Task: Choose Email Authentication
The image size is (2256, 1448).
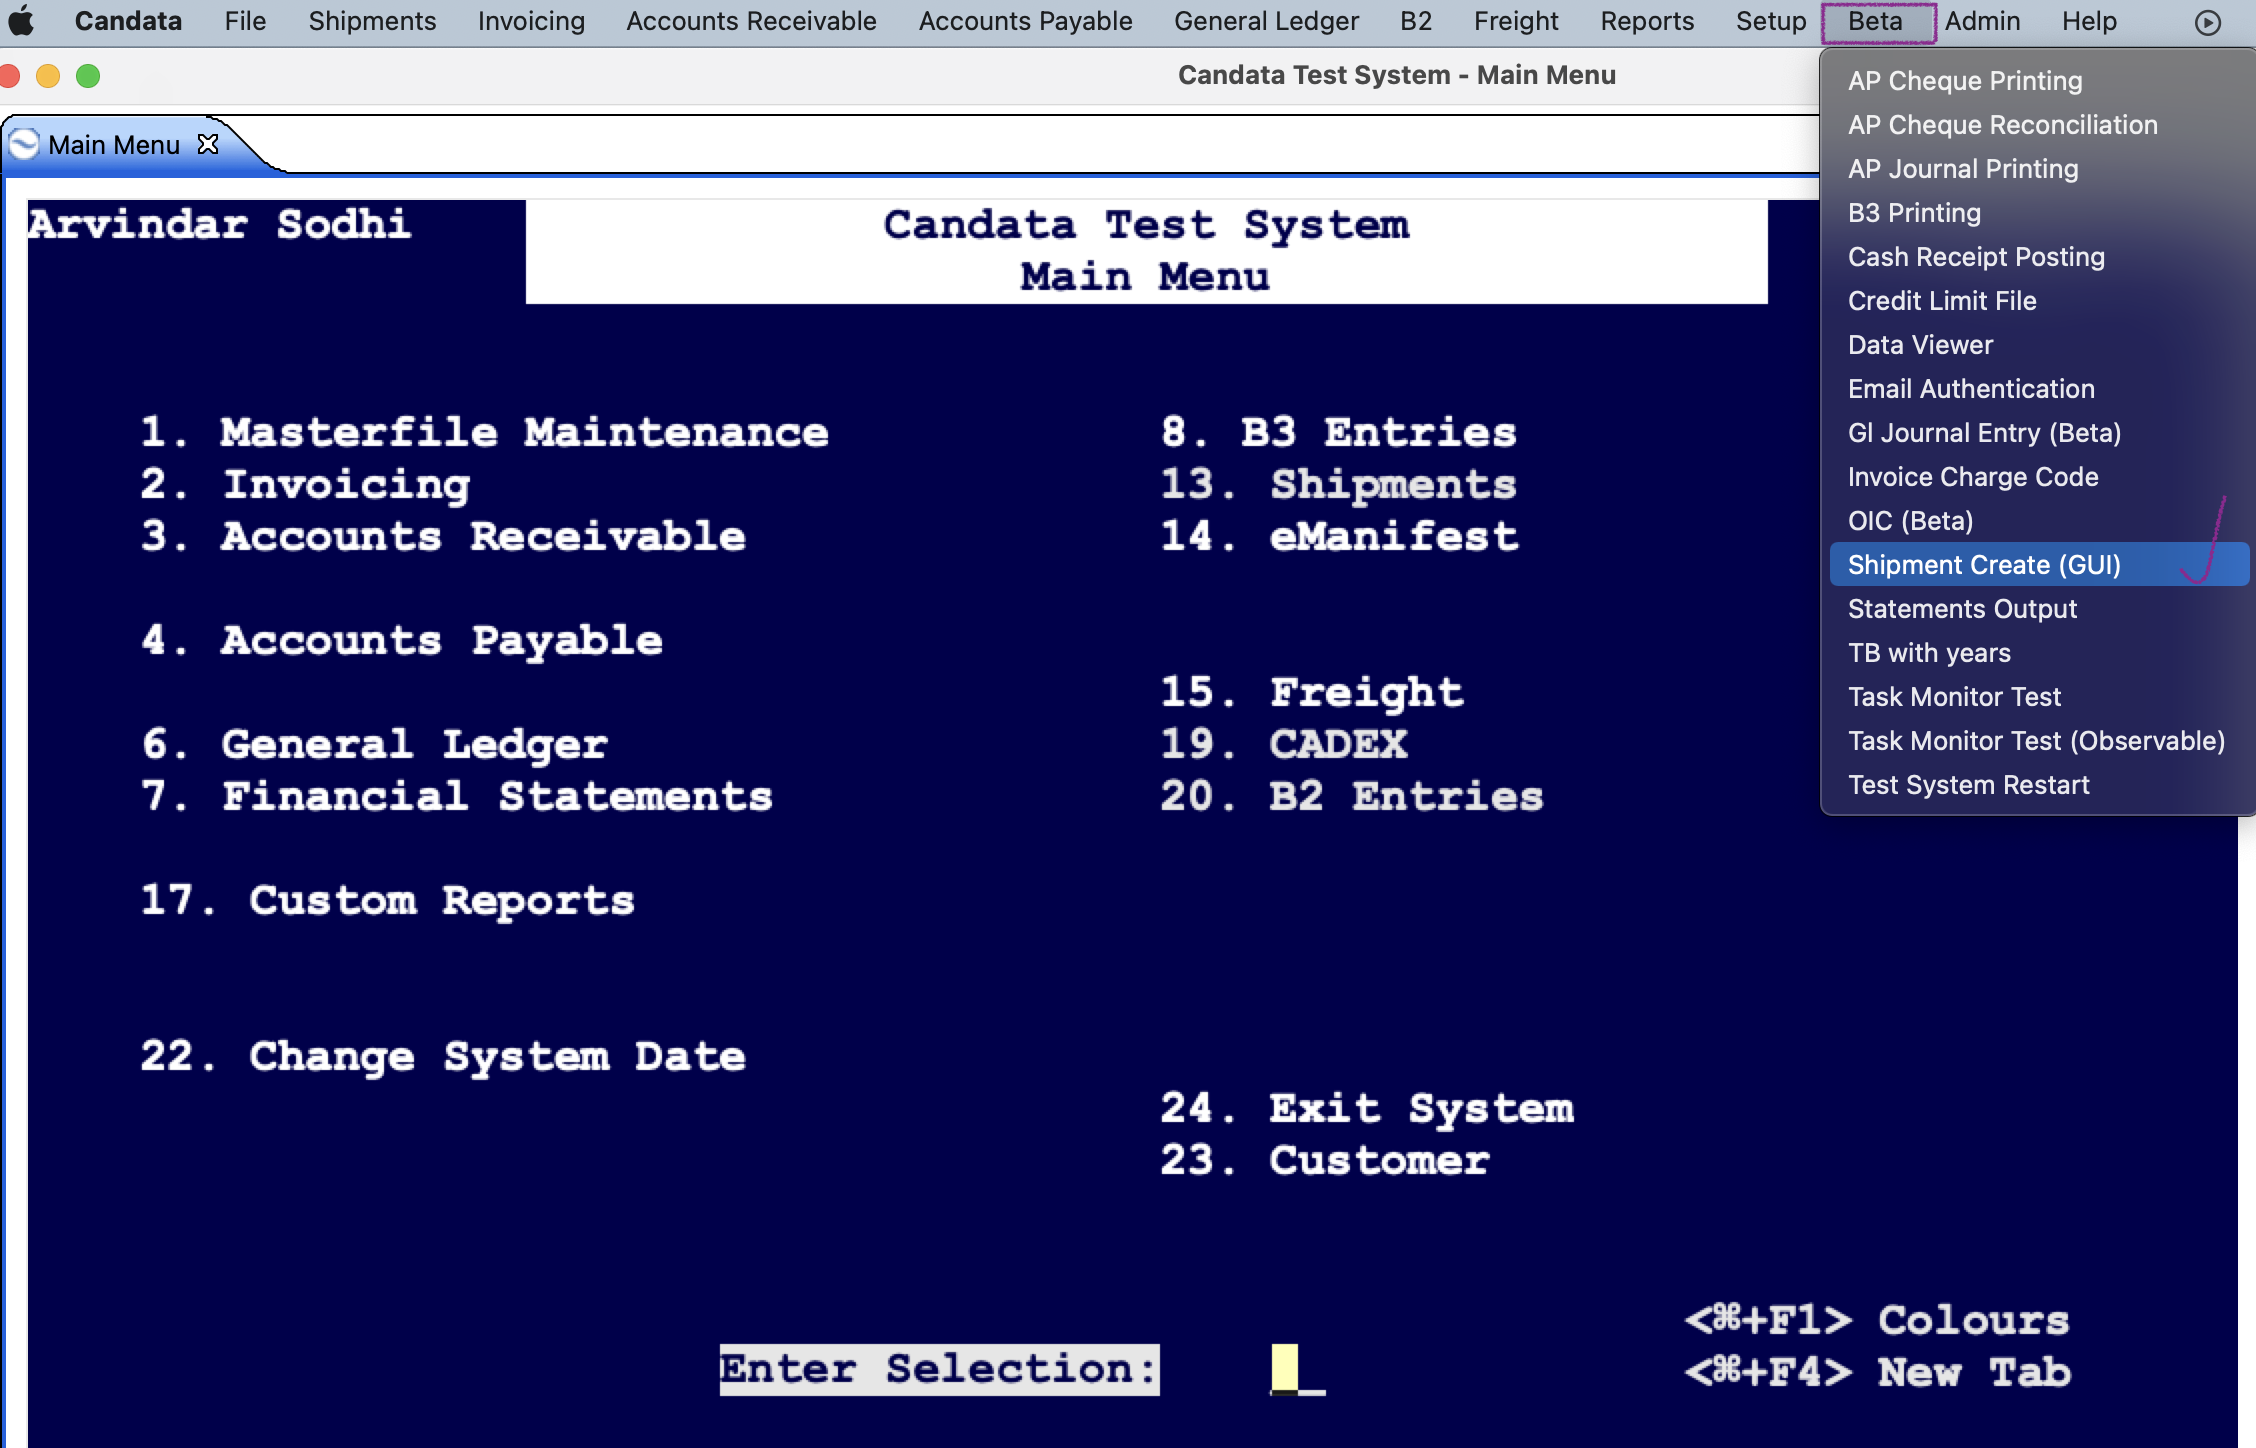Action: click(x=2039, y=389)
